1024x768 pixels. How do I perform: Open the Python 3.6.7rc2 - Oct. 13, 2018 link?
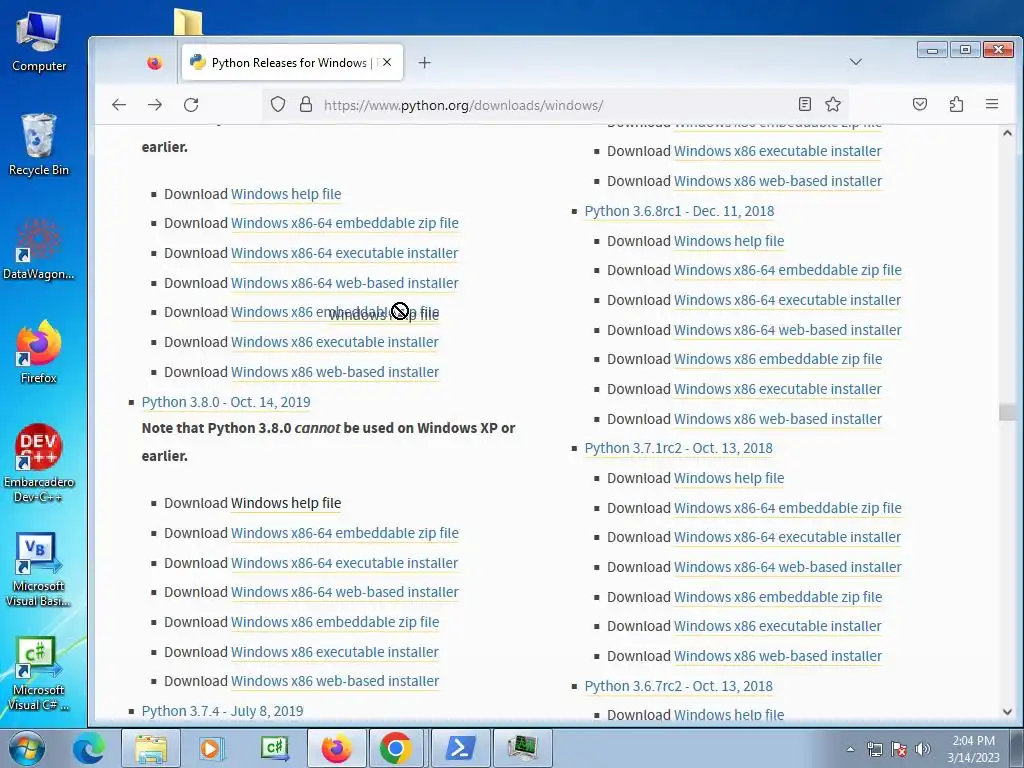679,686
